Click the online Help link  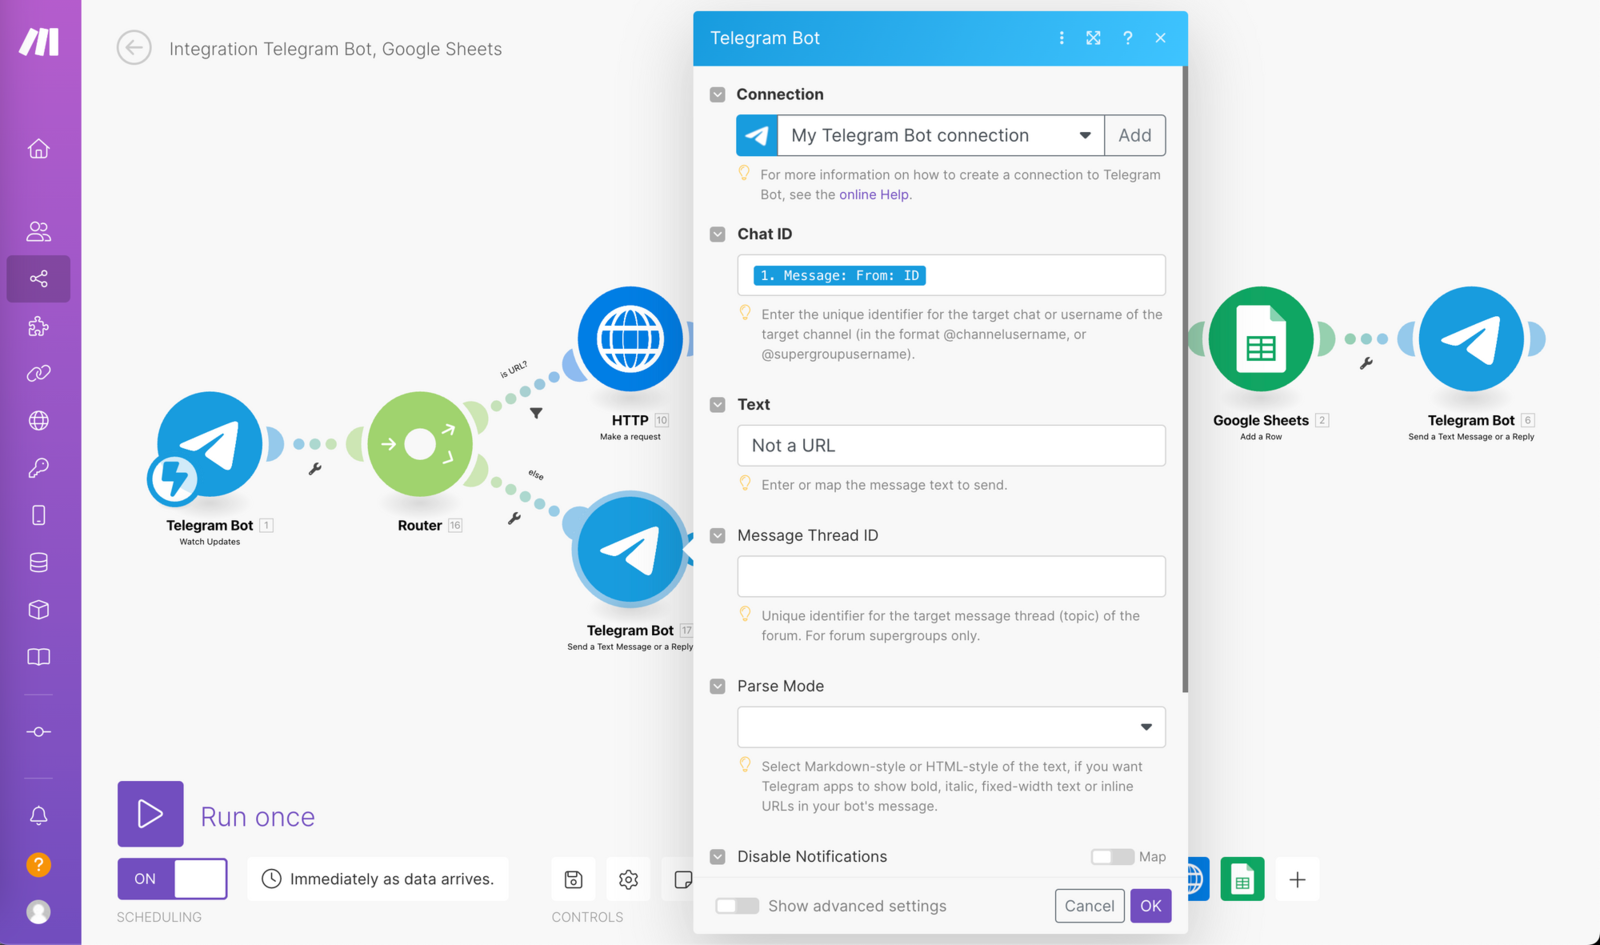[874, 195]
